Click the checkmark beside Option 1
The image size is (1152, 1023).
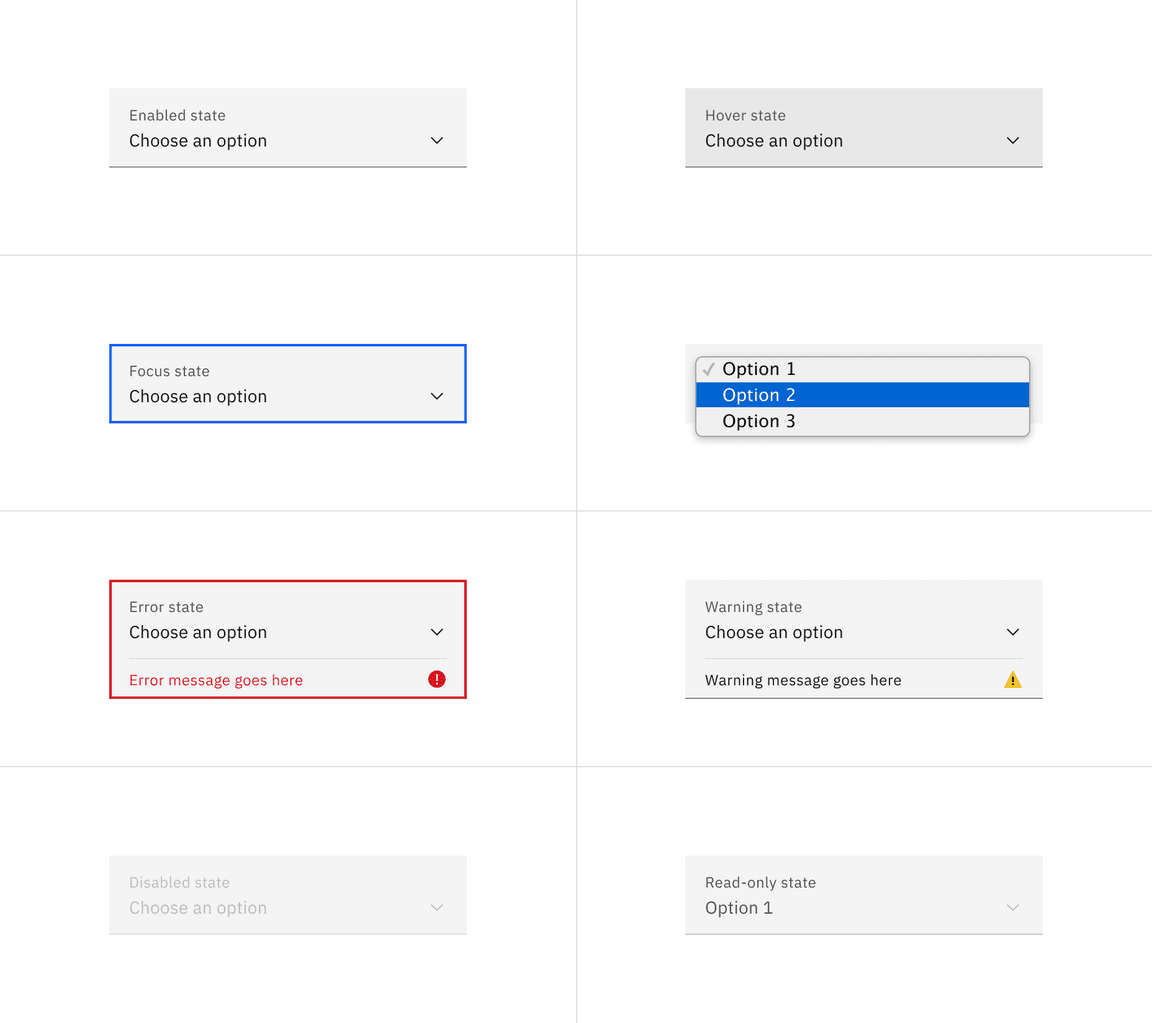tap(709, 369)
